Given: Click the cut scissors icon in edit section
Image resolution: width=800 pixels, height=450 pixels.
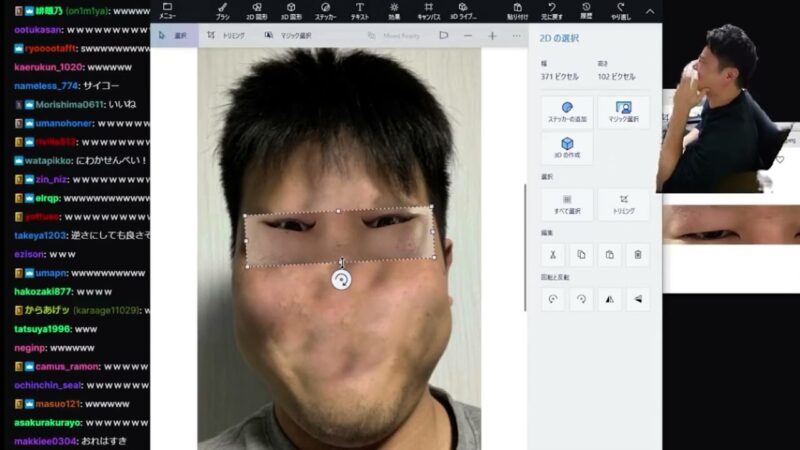Looking at the screenshot, I should (x=553, y=255).
